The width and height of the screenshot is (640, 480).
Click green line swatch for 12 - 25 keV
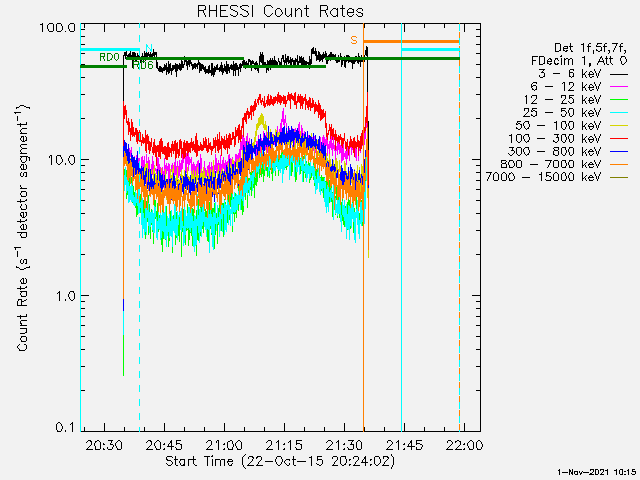tap(619, 100)
